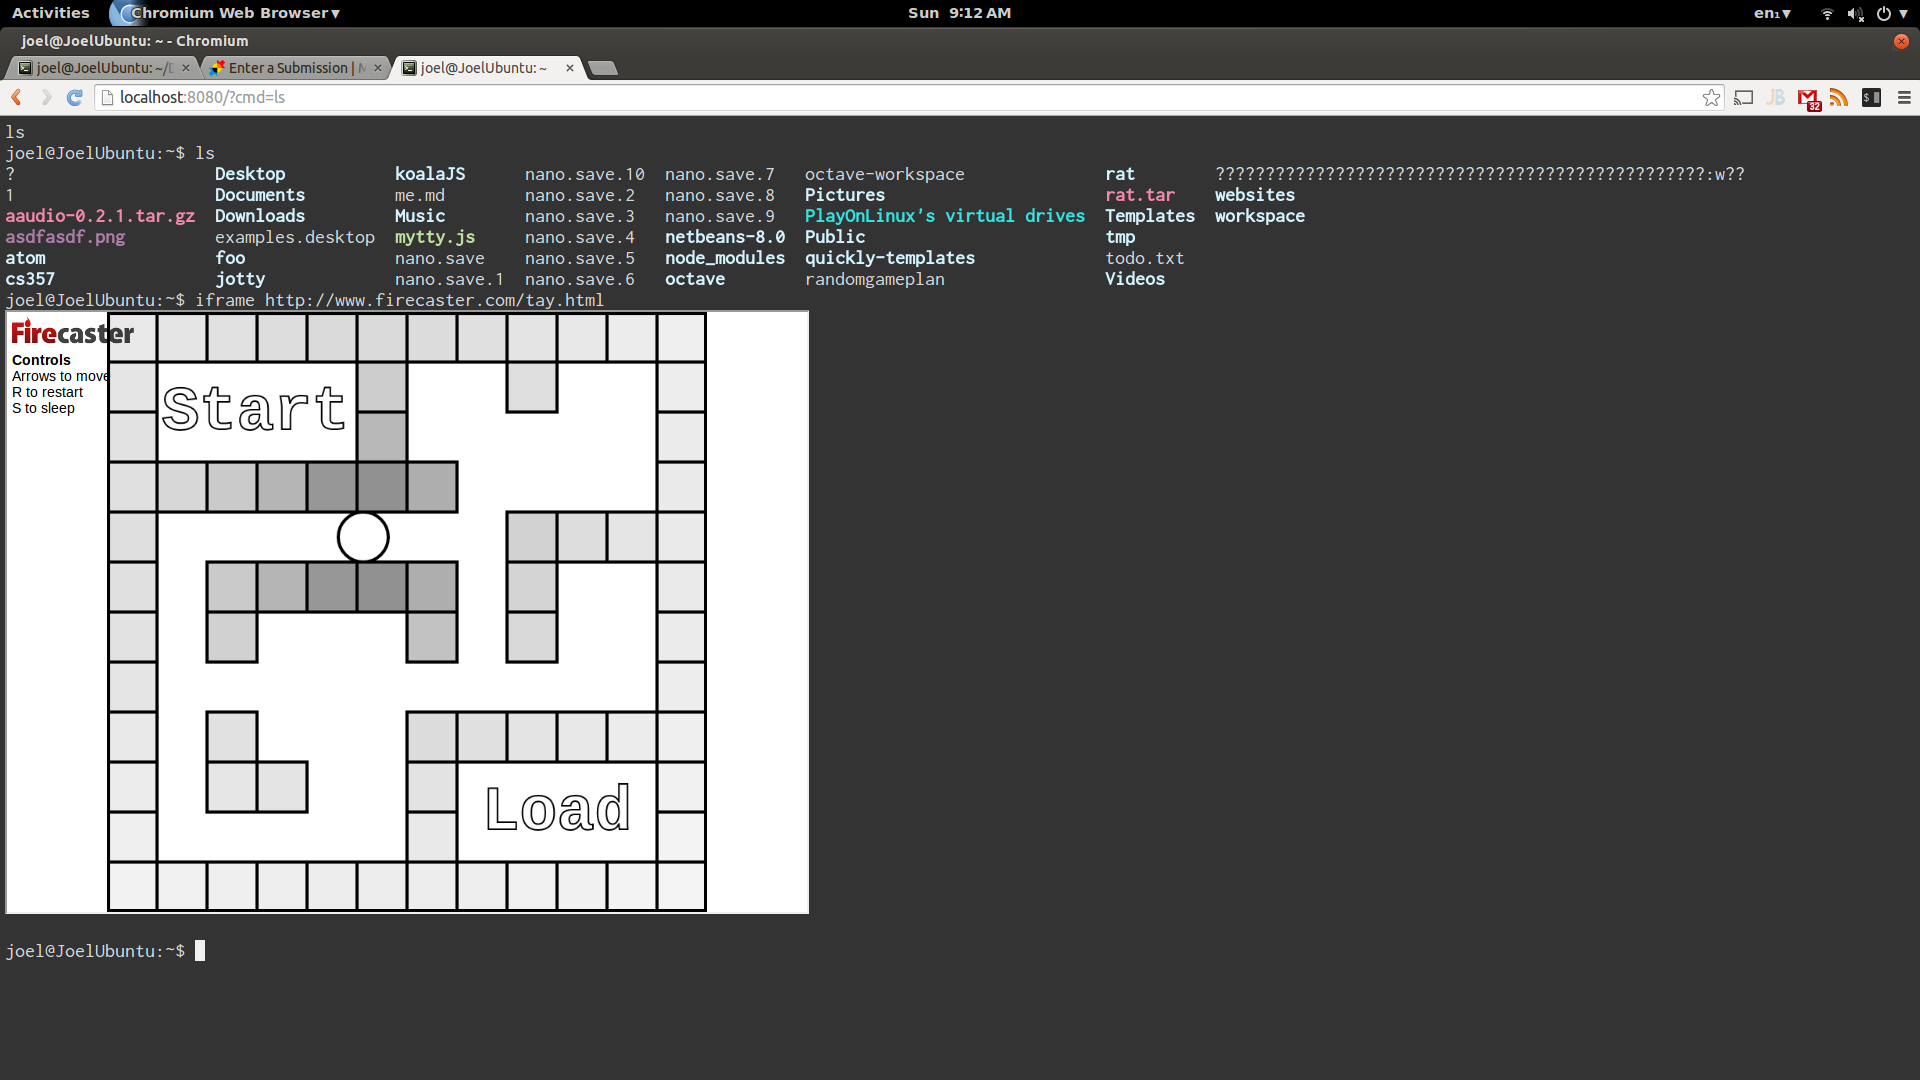Screen dimensions: 1920x1080
Task: Open the Gmail checker extension
Action: tap(1808, 97)
